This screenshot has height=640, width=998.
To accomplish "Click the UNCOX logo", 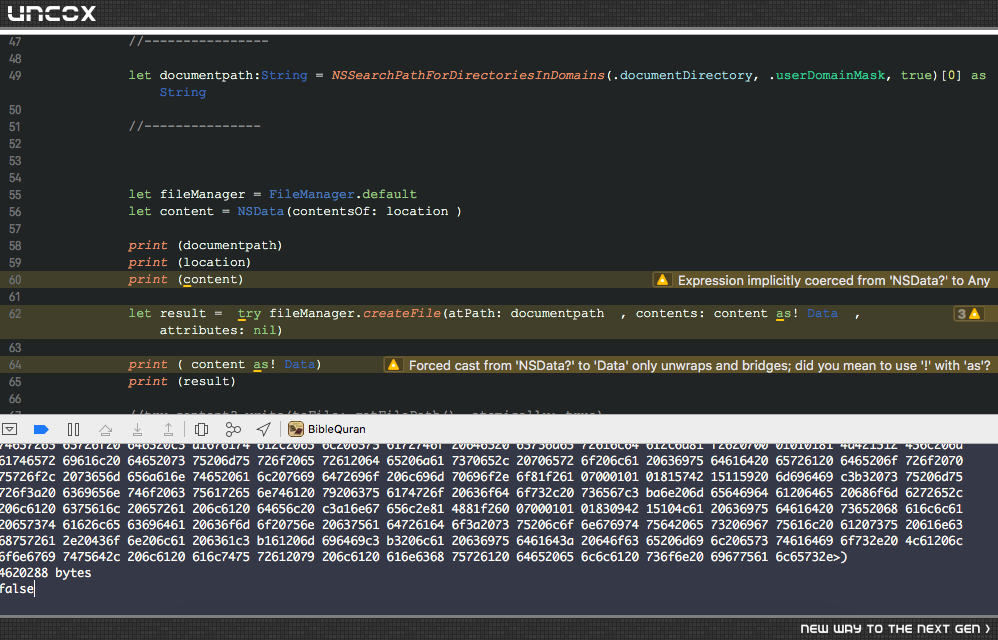I will click(x=52, y=13).
